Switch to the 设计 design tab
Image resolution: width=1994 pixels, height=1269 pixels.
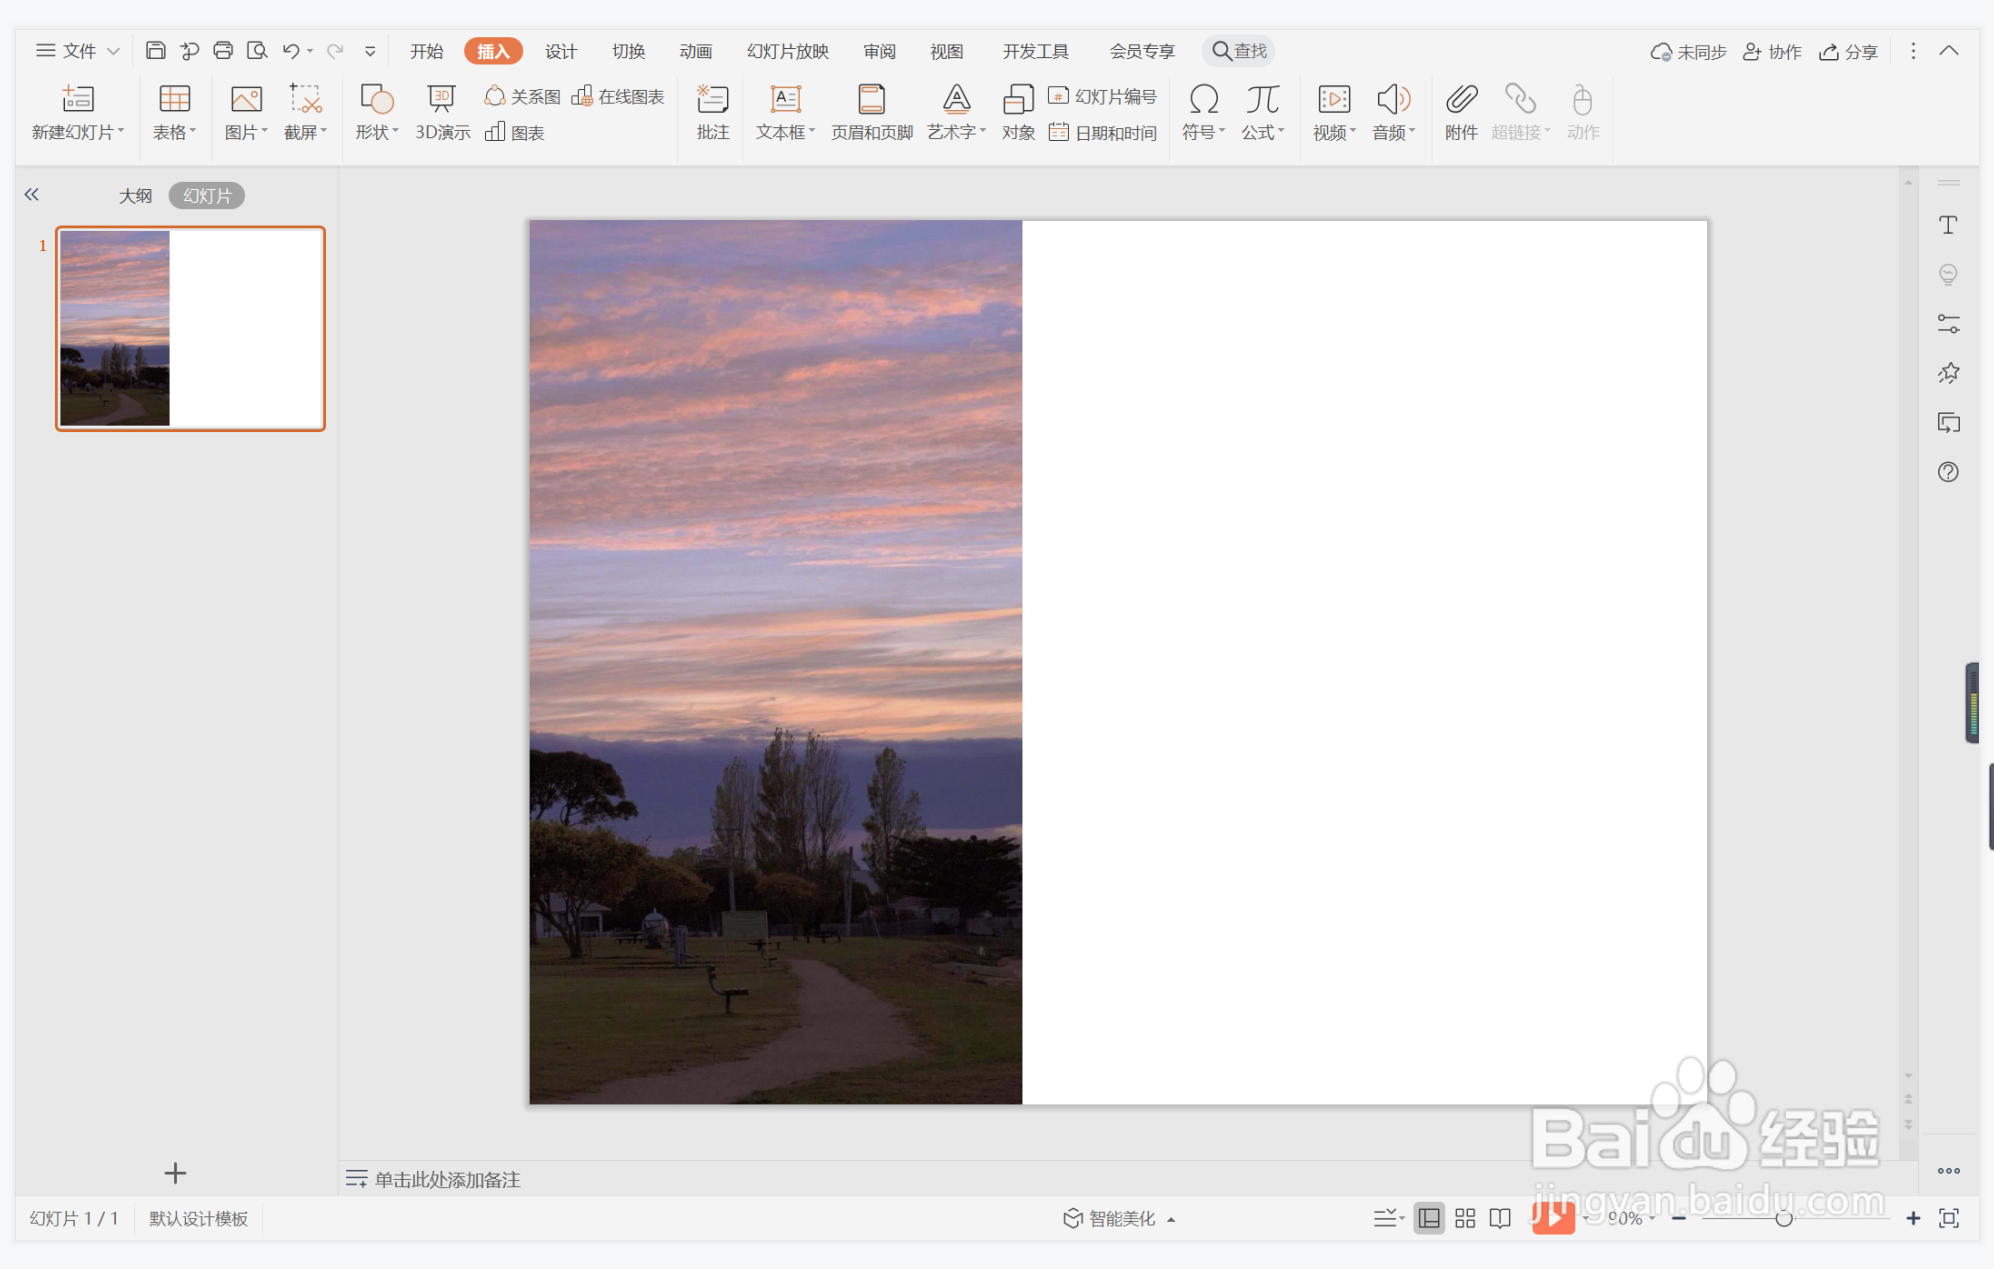point(560,51)
